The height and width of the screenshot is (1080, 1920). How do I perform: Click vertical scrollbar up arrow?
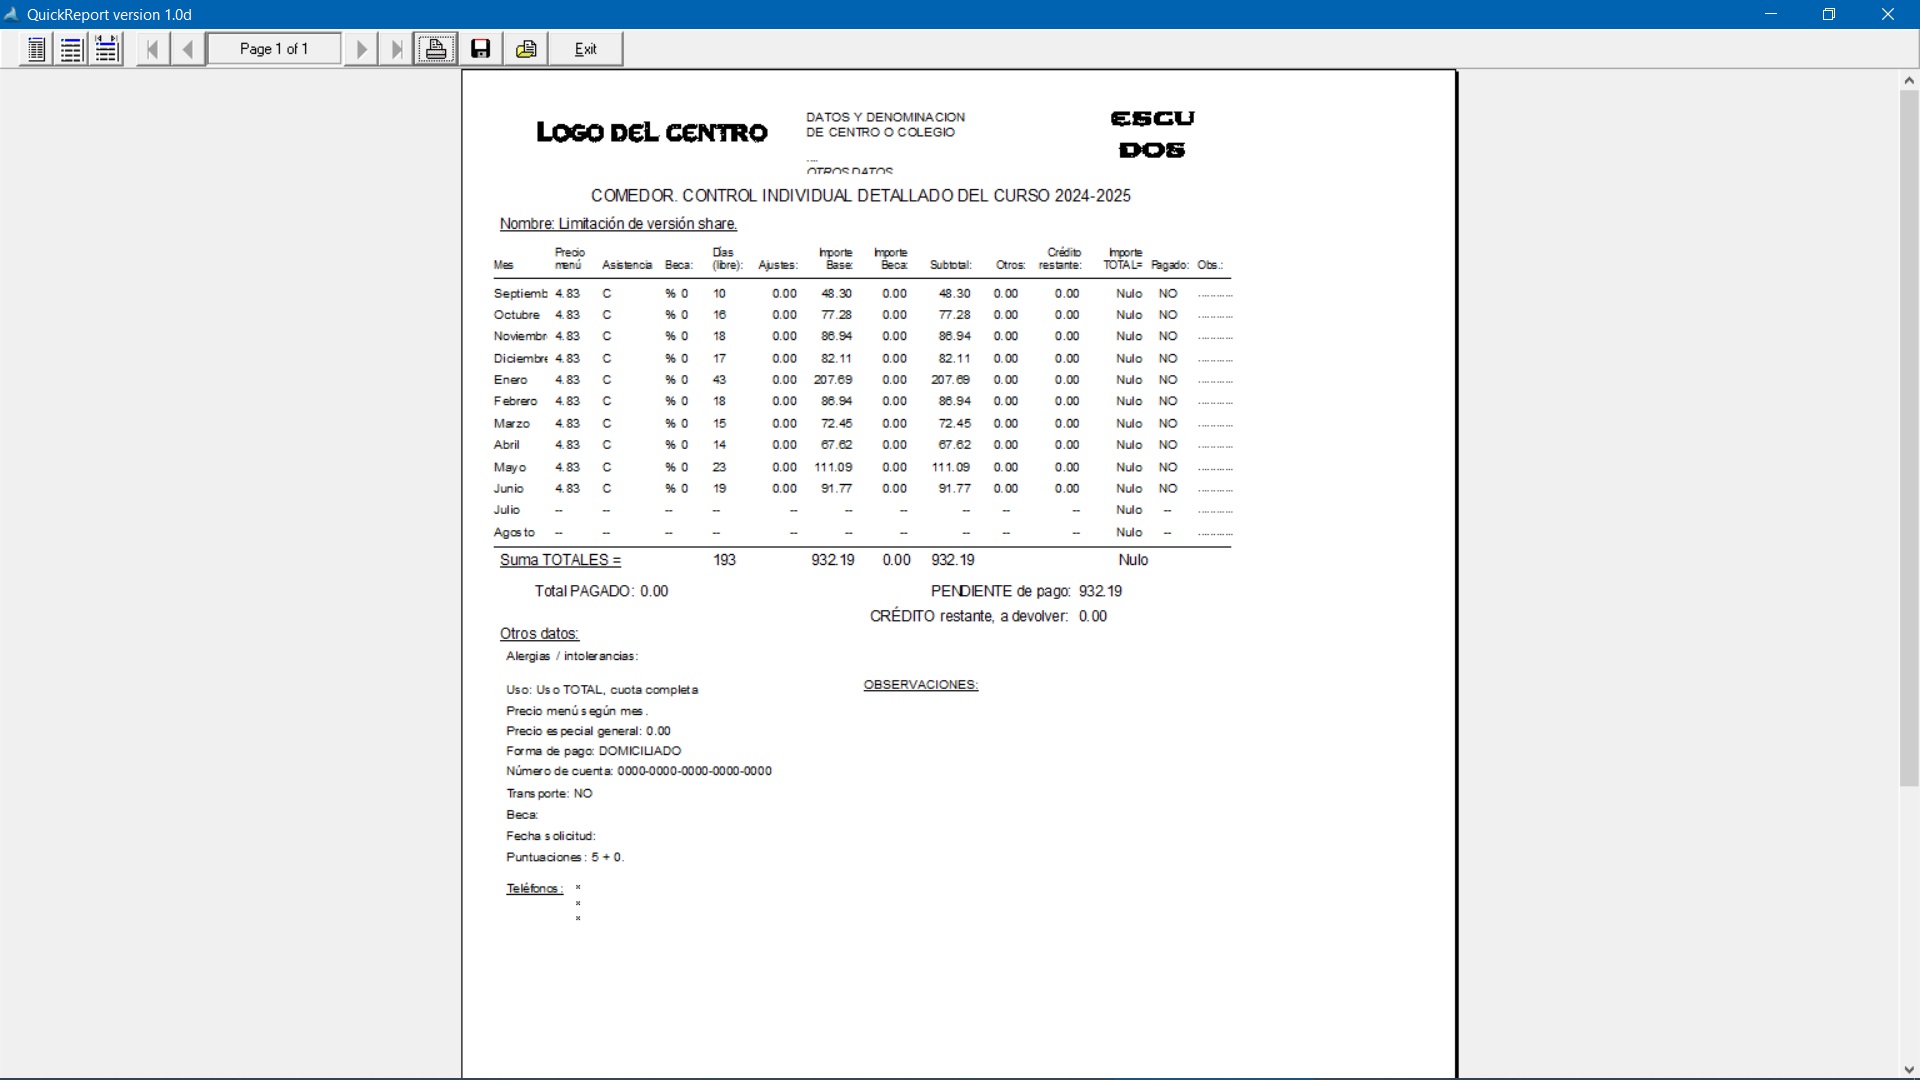click(x=1909, y=81)
